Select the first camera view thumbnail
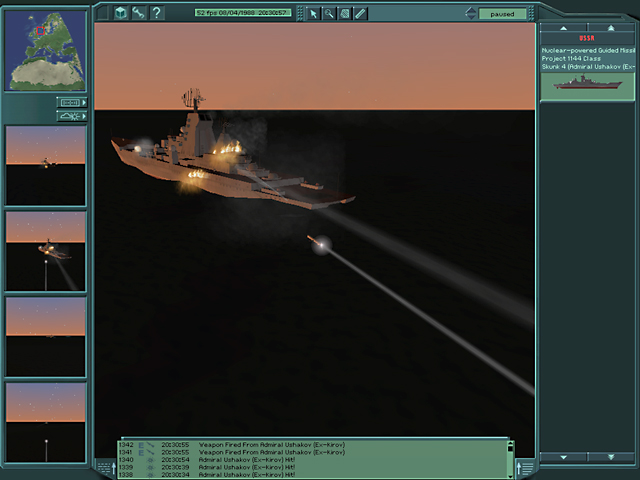The height and width of the screenshot is (480, 640). tap(45, 165)
